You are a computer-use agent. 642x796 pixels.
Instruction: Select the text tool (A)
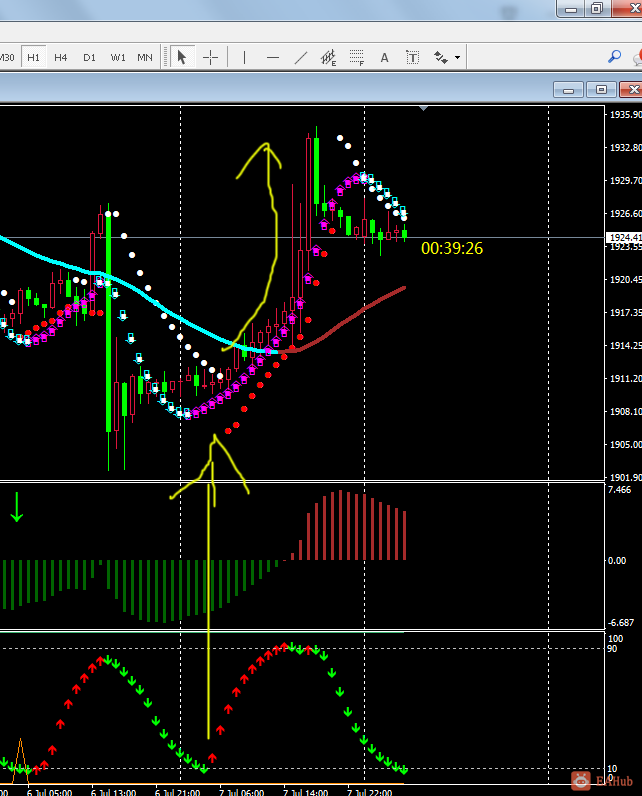[385, 57]
